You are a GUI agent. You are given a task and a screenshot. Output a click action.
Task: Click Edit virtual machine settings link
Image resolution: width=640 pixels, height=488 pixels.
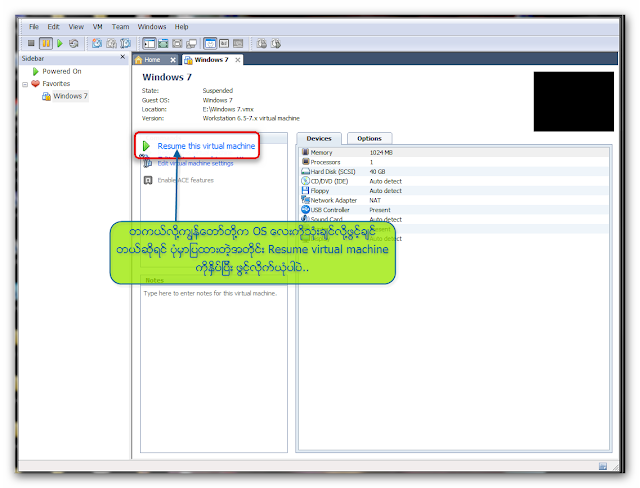point(196,164)
